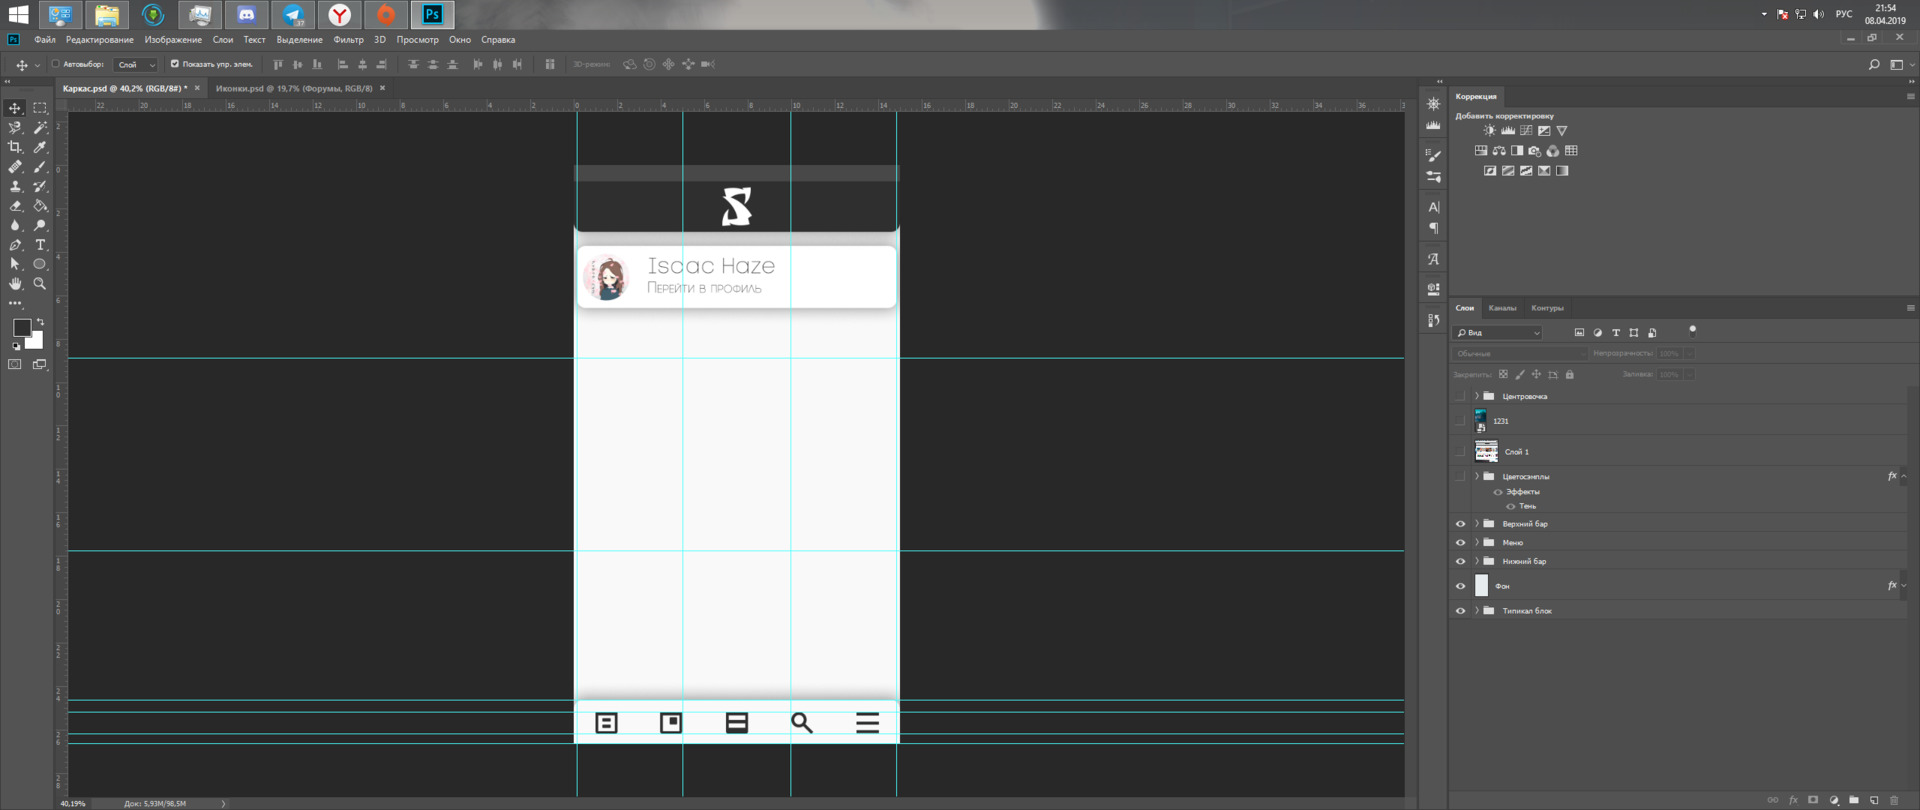Select the Hand tool
This screenshot has width=1920, height=810.
point(15,284)
